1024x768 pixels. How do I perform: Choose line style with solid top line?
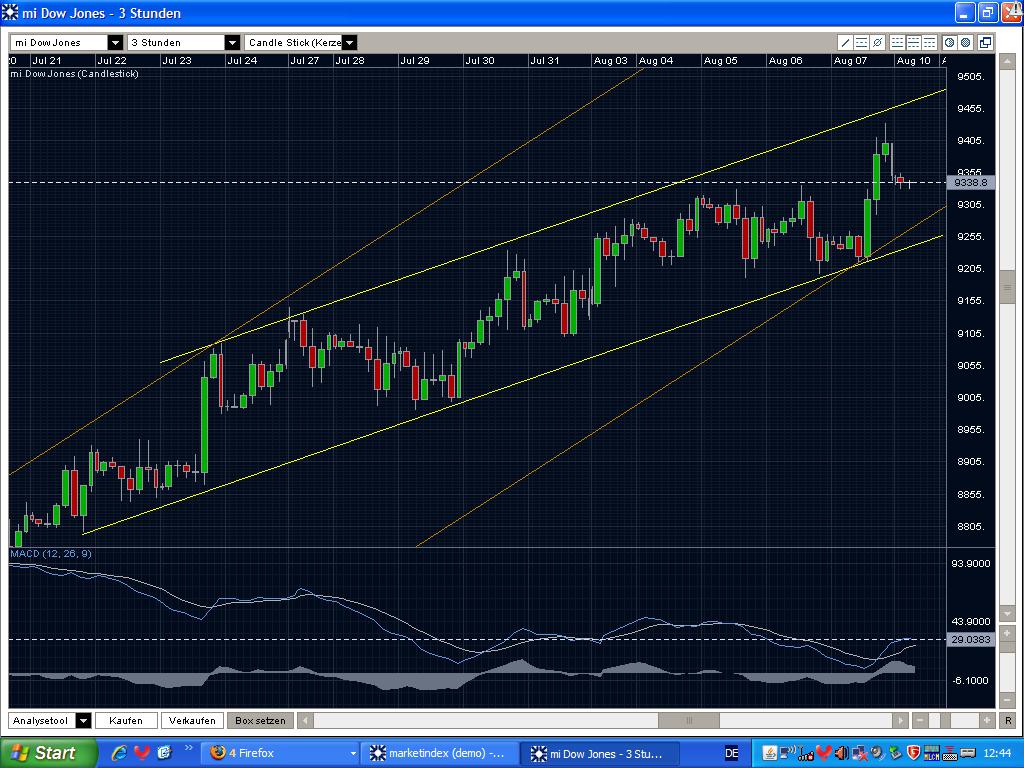click(x=929, y=42)
